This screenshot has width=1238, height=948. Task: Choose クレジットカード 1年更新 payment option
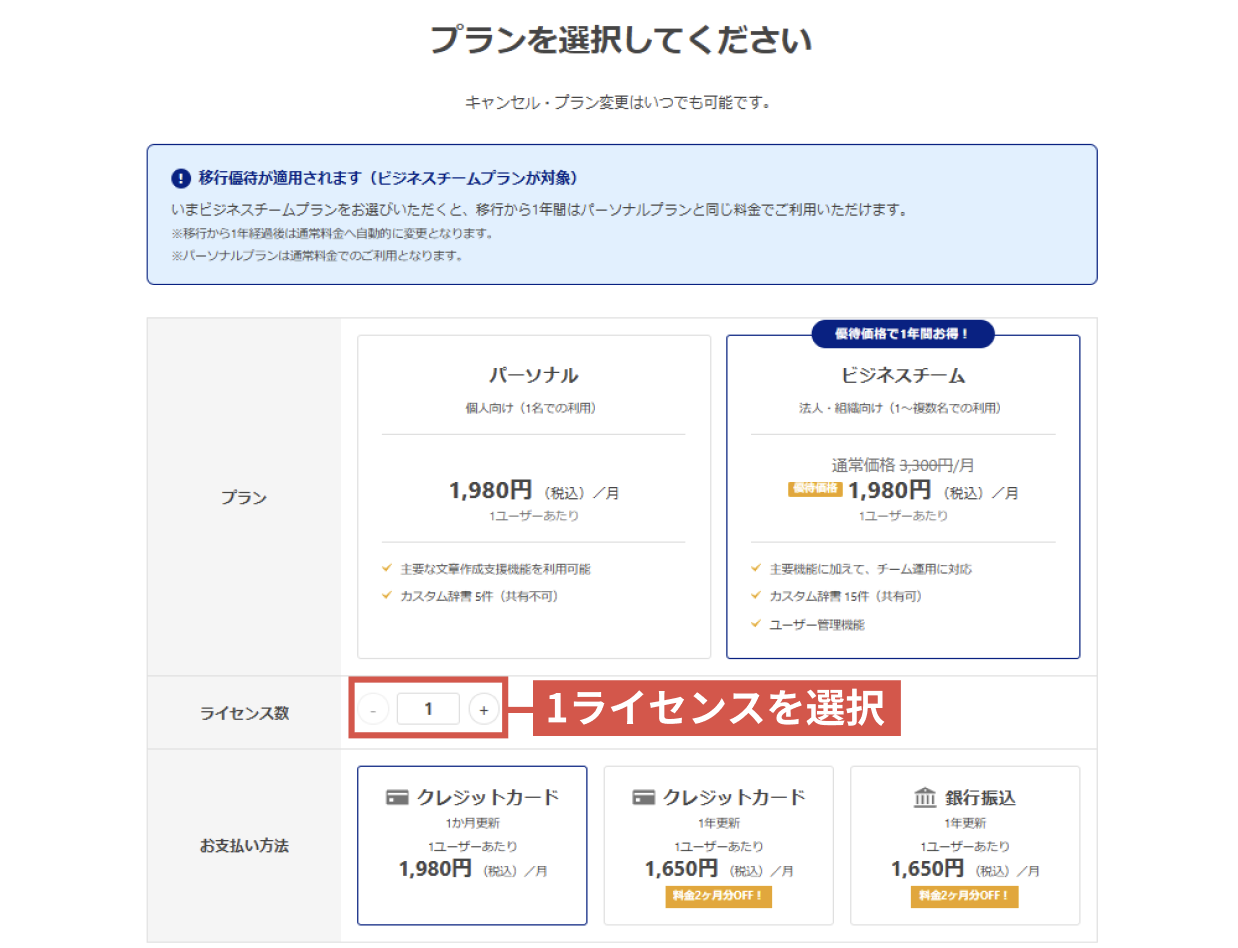[718, 845]
